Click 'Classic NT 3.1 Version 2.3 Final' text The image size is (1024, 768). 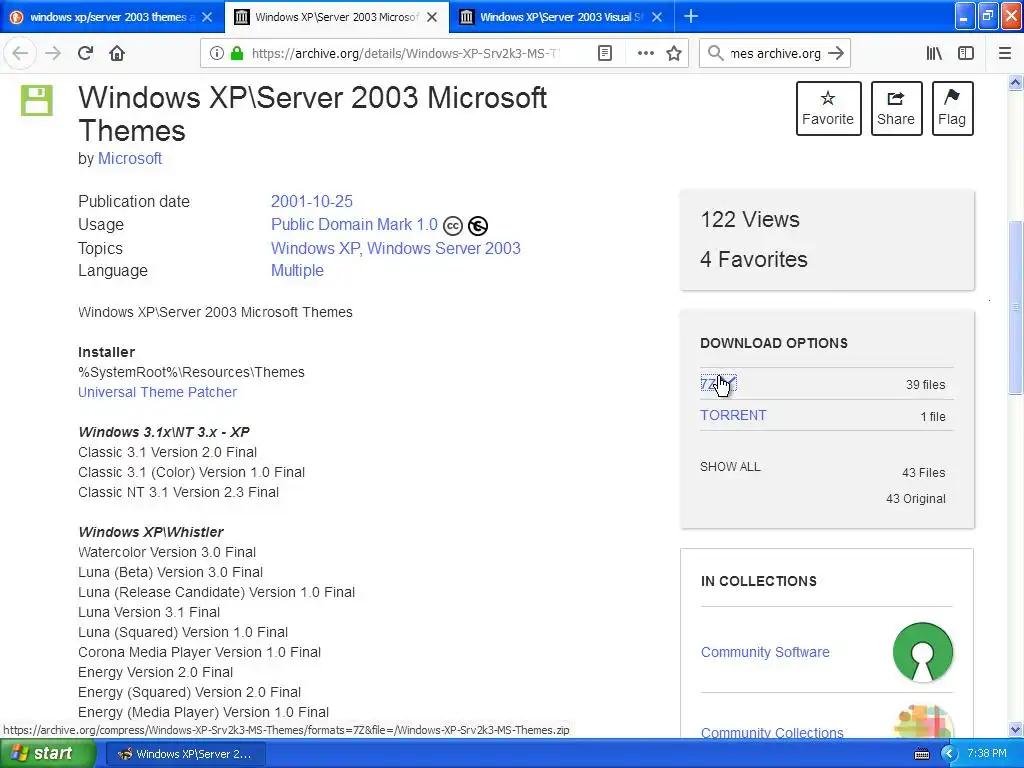pos(178,492)
